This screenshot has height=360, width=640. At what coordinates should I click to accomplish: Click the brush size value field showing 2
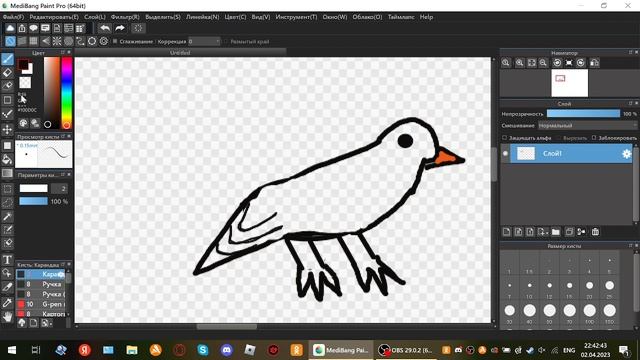[x=59, y=189]
